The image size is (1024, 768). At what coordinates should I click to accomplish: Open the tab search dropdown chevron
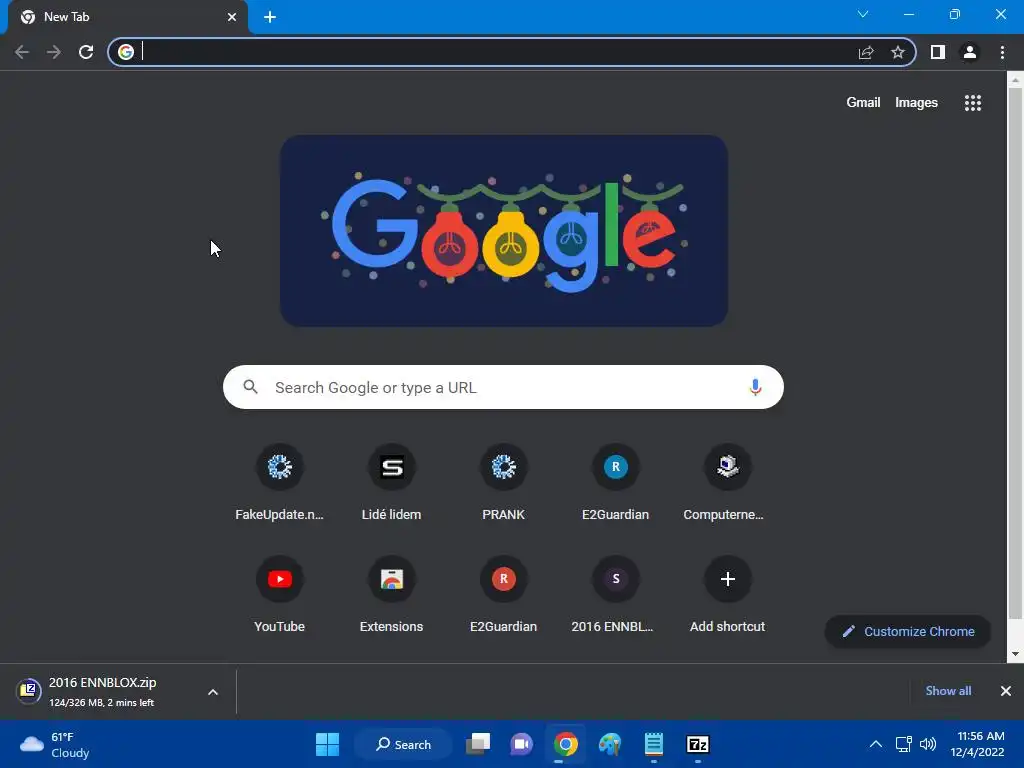[863, 14]
